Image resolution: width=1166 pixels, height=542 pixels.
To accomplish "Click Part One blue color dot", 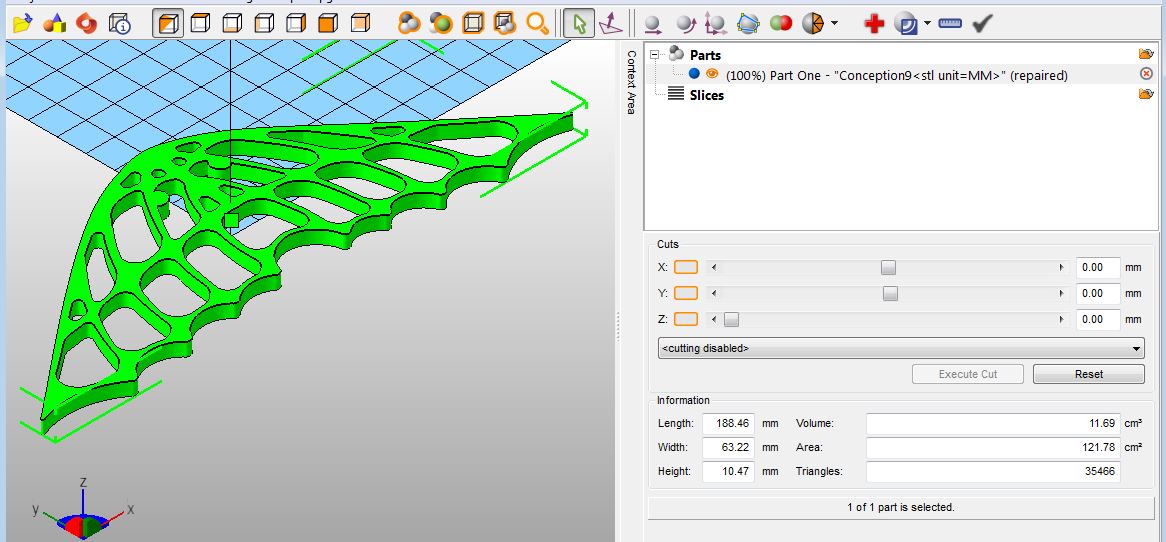I will [695, 74].
